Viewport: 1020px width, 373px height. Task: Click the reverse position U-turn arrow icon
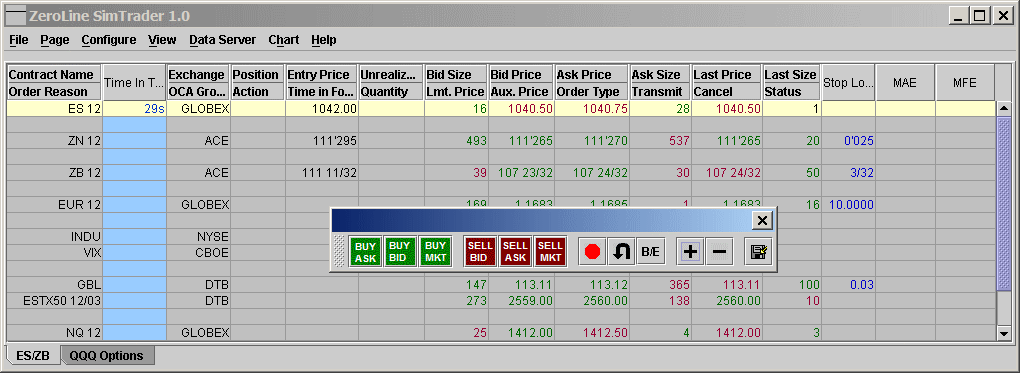tap(621, 252)
